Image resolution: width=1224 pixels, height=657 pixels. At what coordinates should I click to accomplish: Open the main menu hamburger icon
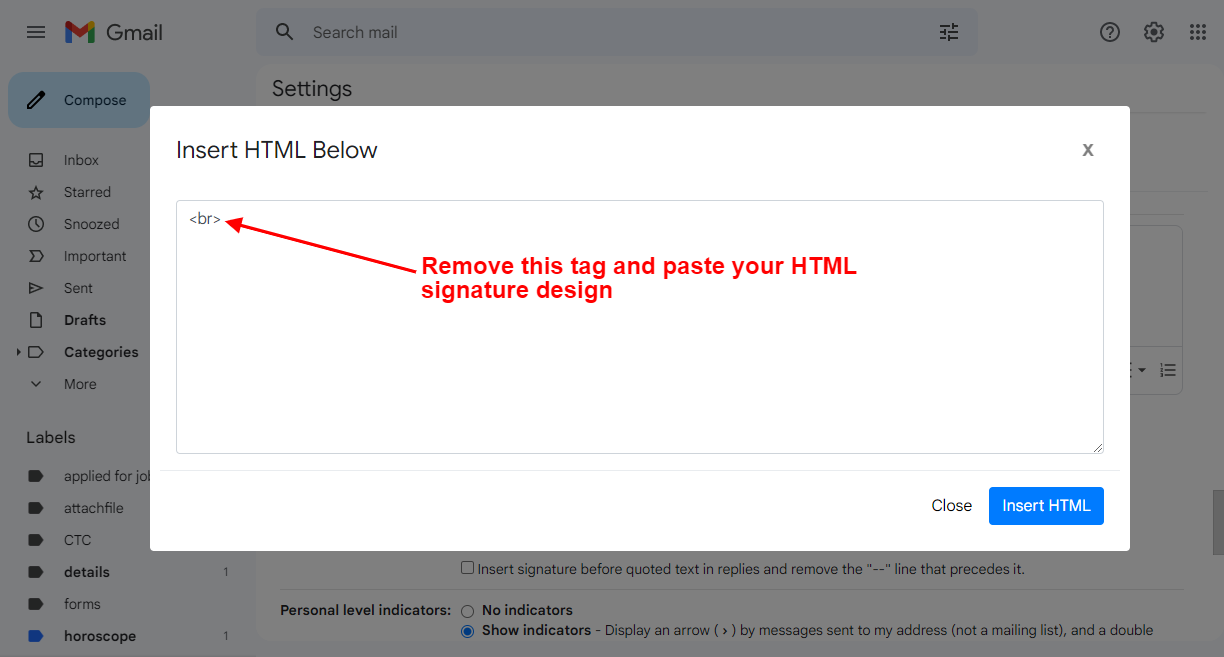tap(36, 32)
